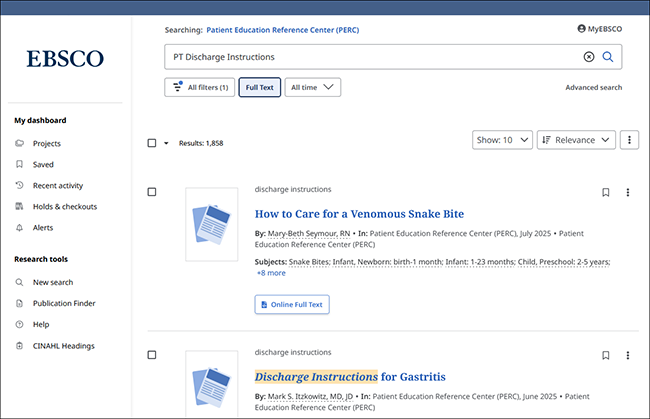This screenshot has width=650, height=419.
Task: Click the CINAHL Headings icon
Action: [19, 346]
